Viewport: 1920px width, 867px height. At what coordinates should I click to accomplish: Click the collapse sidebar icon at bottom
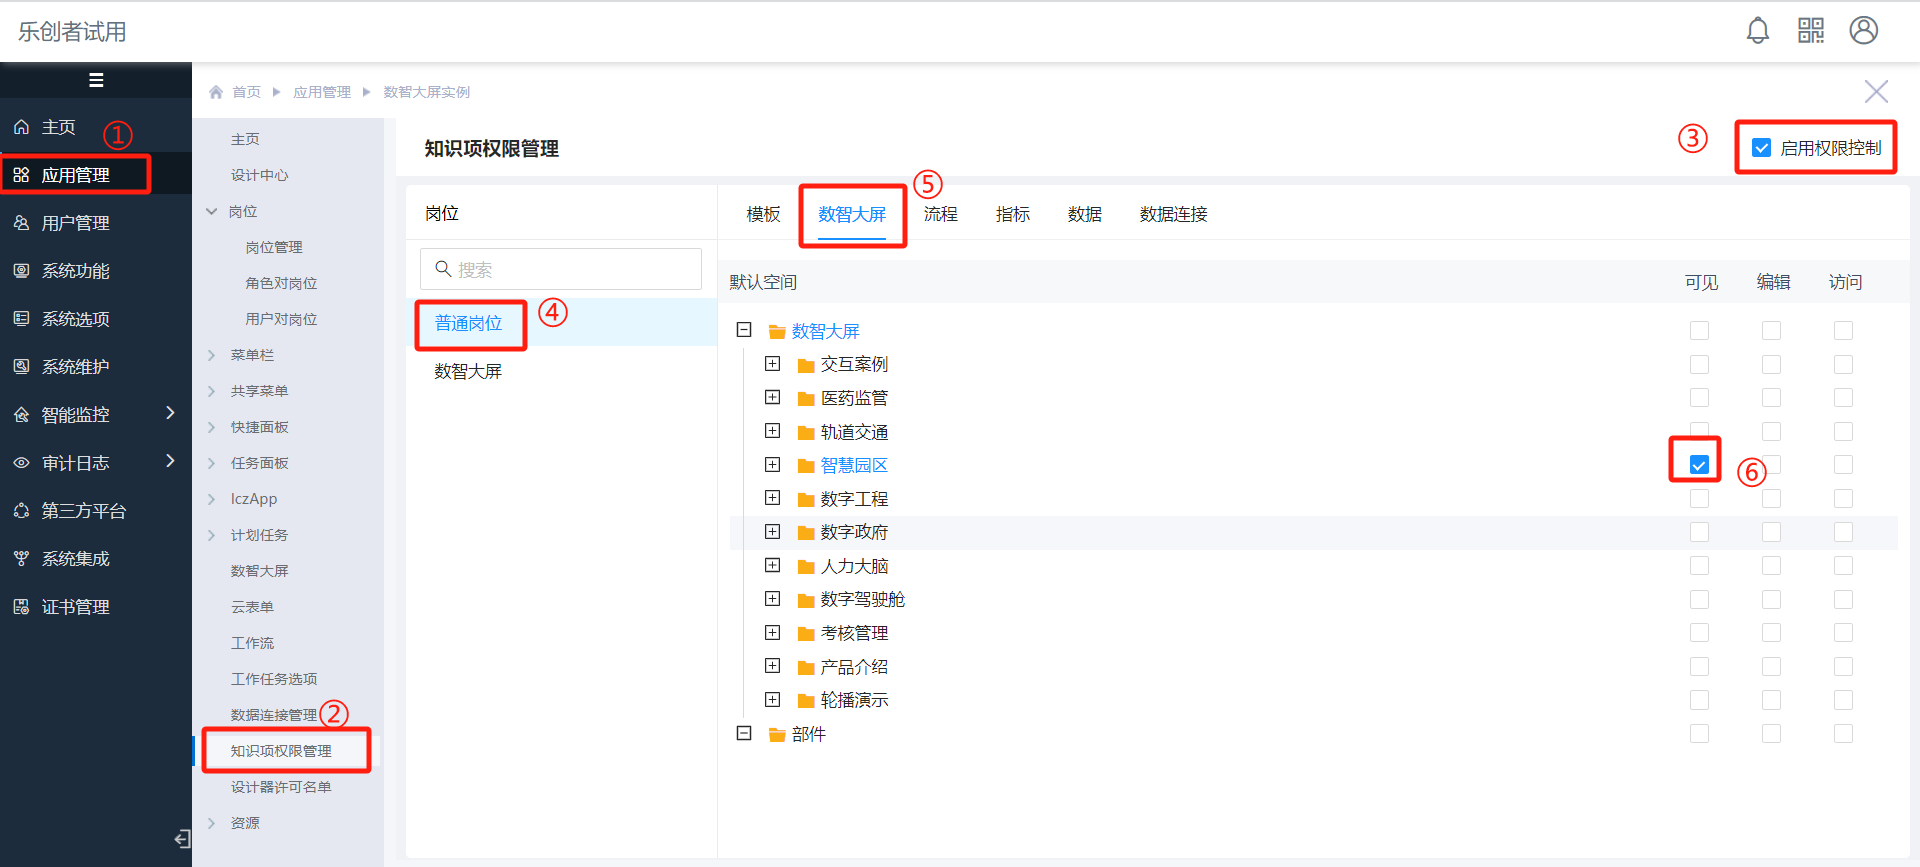(182, 839)
